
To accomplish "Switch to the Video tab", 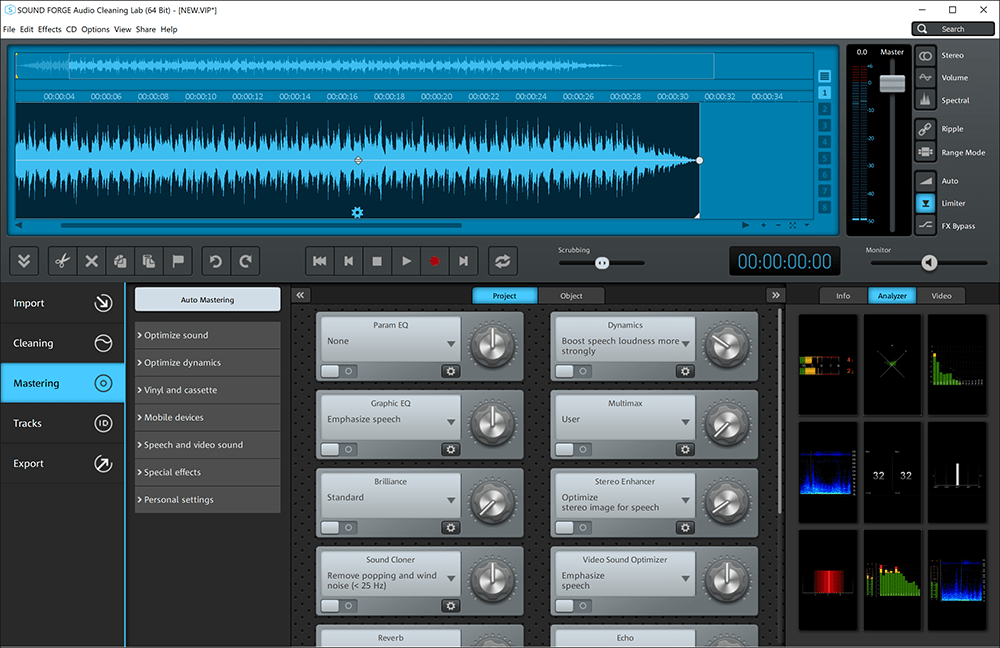I will point(941,296).
